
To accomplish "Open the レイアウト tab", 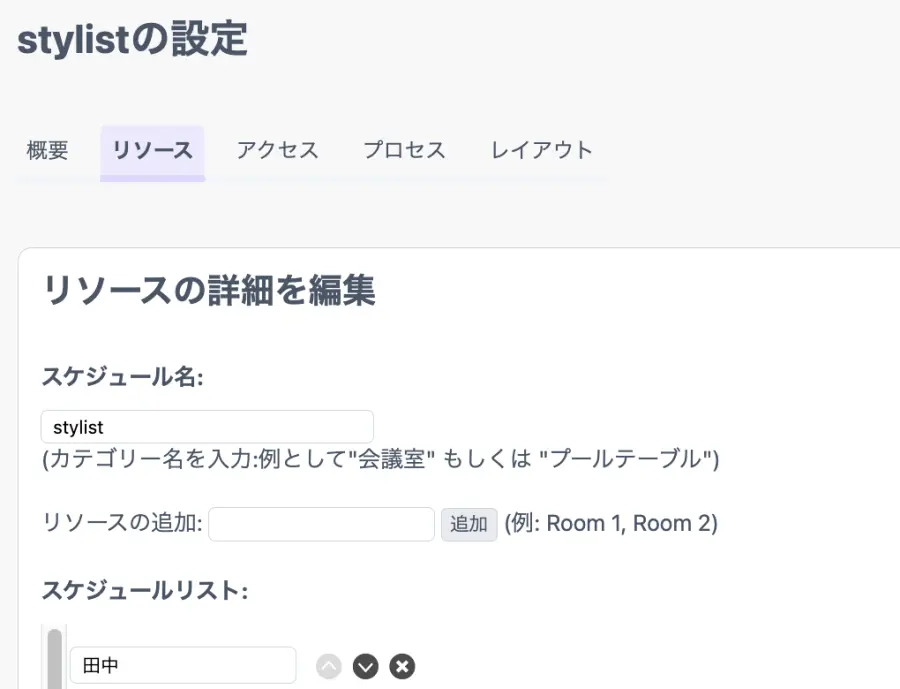I will click(x=542, y=151).
